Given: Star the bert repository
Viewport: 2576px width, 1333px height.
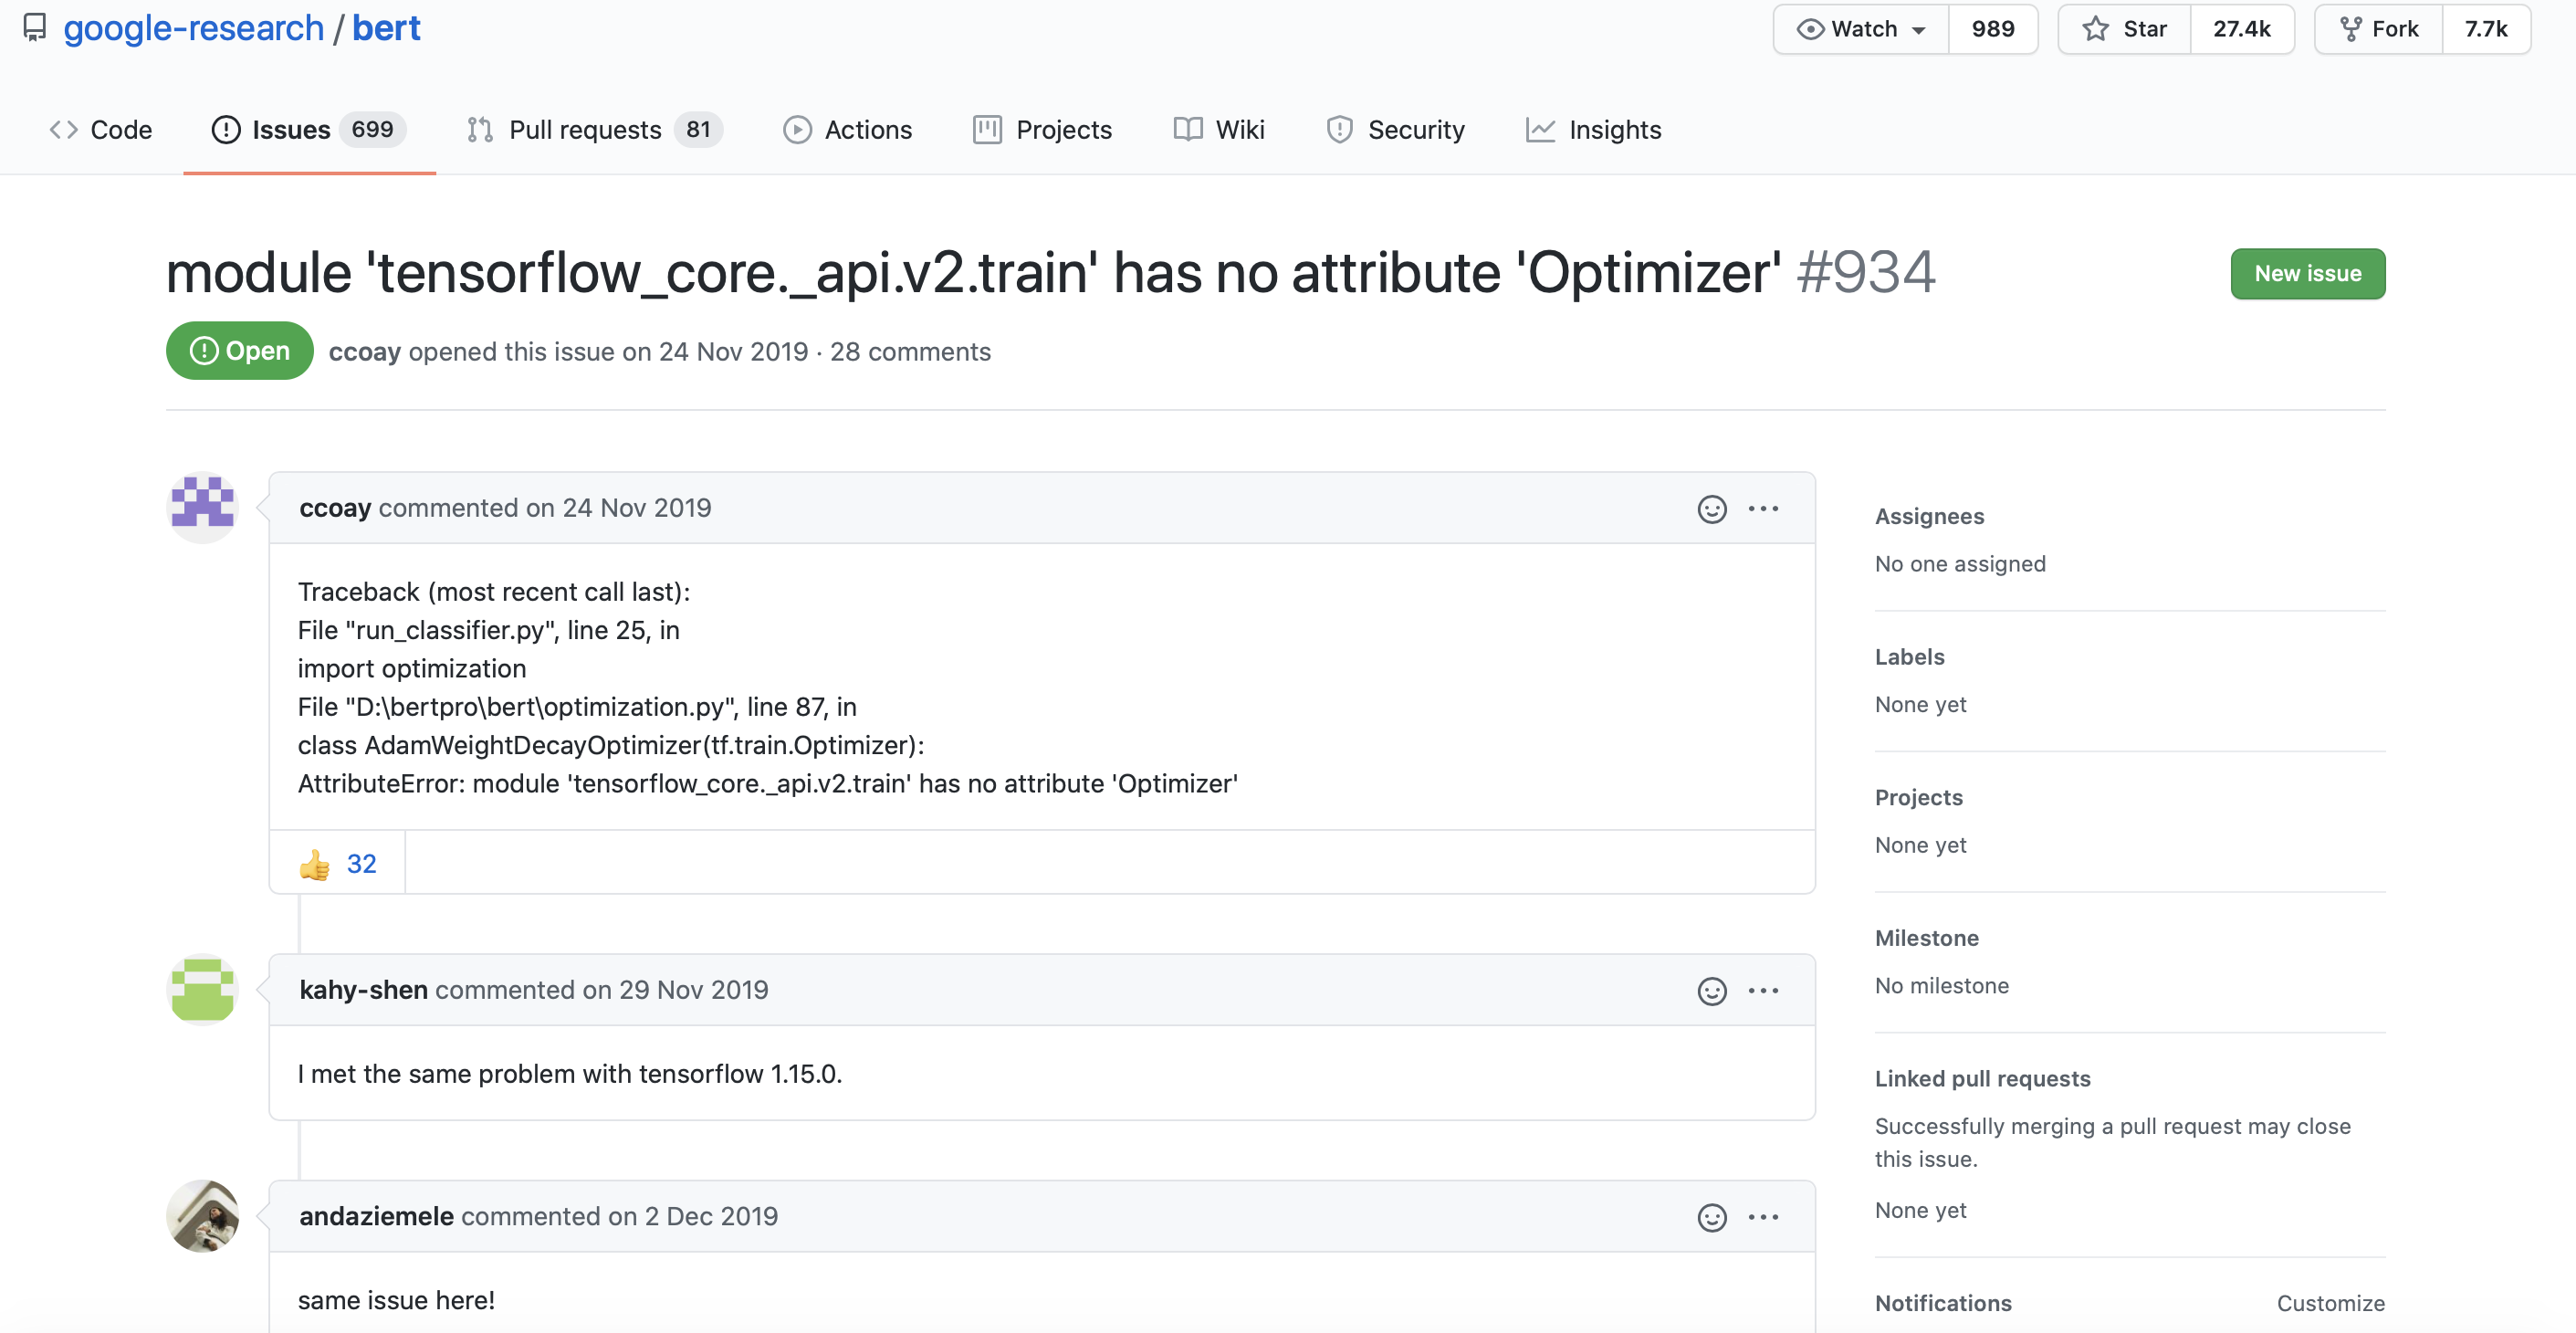Looking at the screenshot, I should pos(2123,28).
